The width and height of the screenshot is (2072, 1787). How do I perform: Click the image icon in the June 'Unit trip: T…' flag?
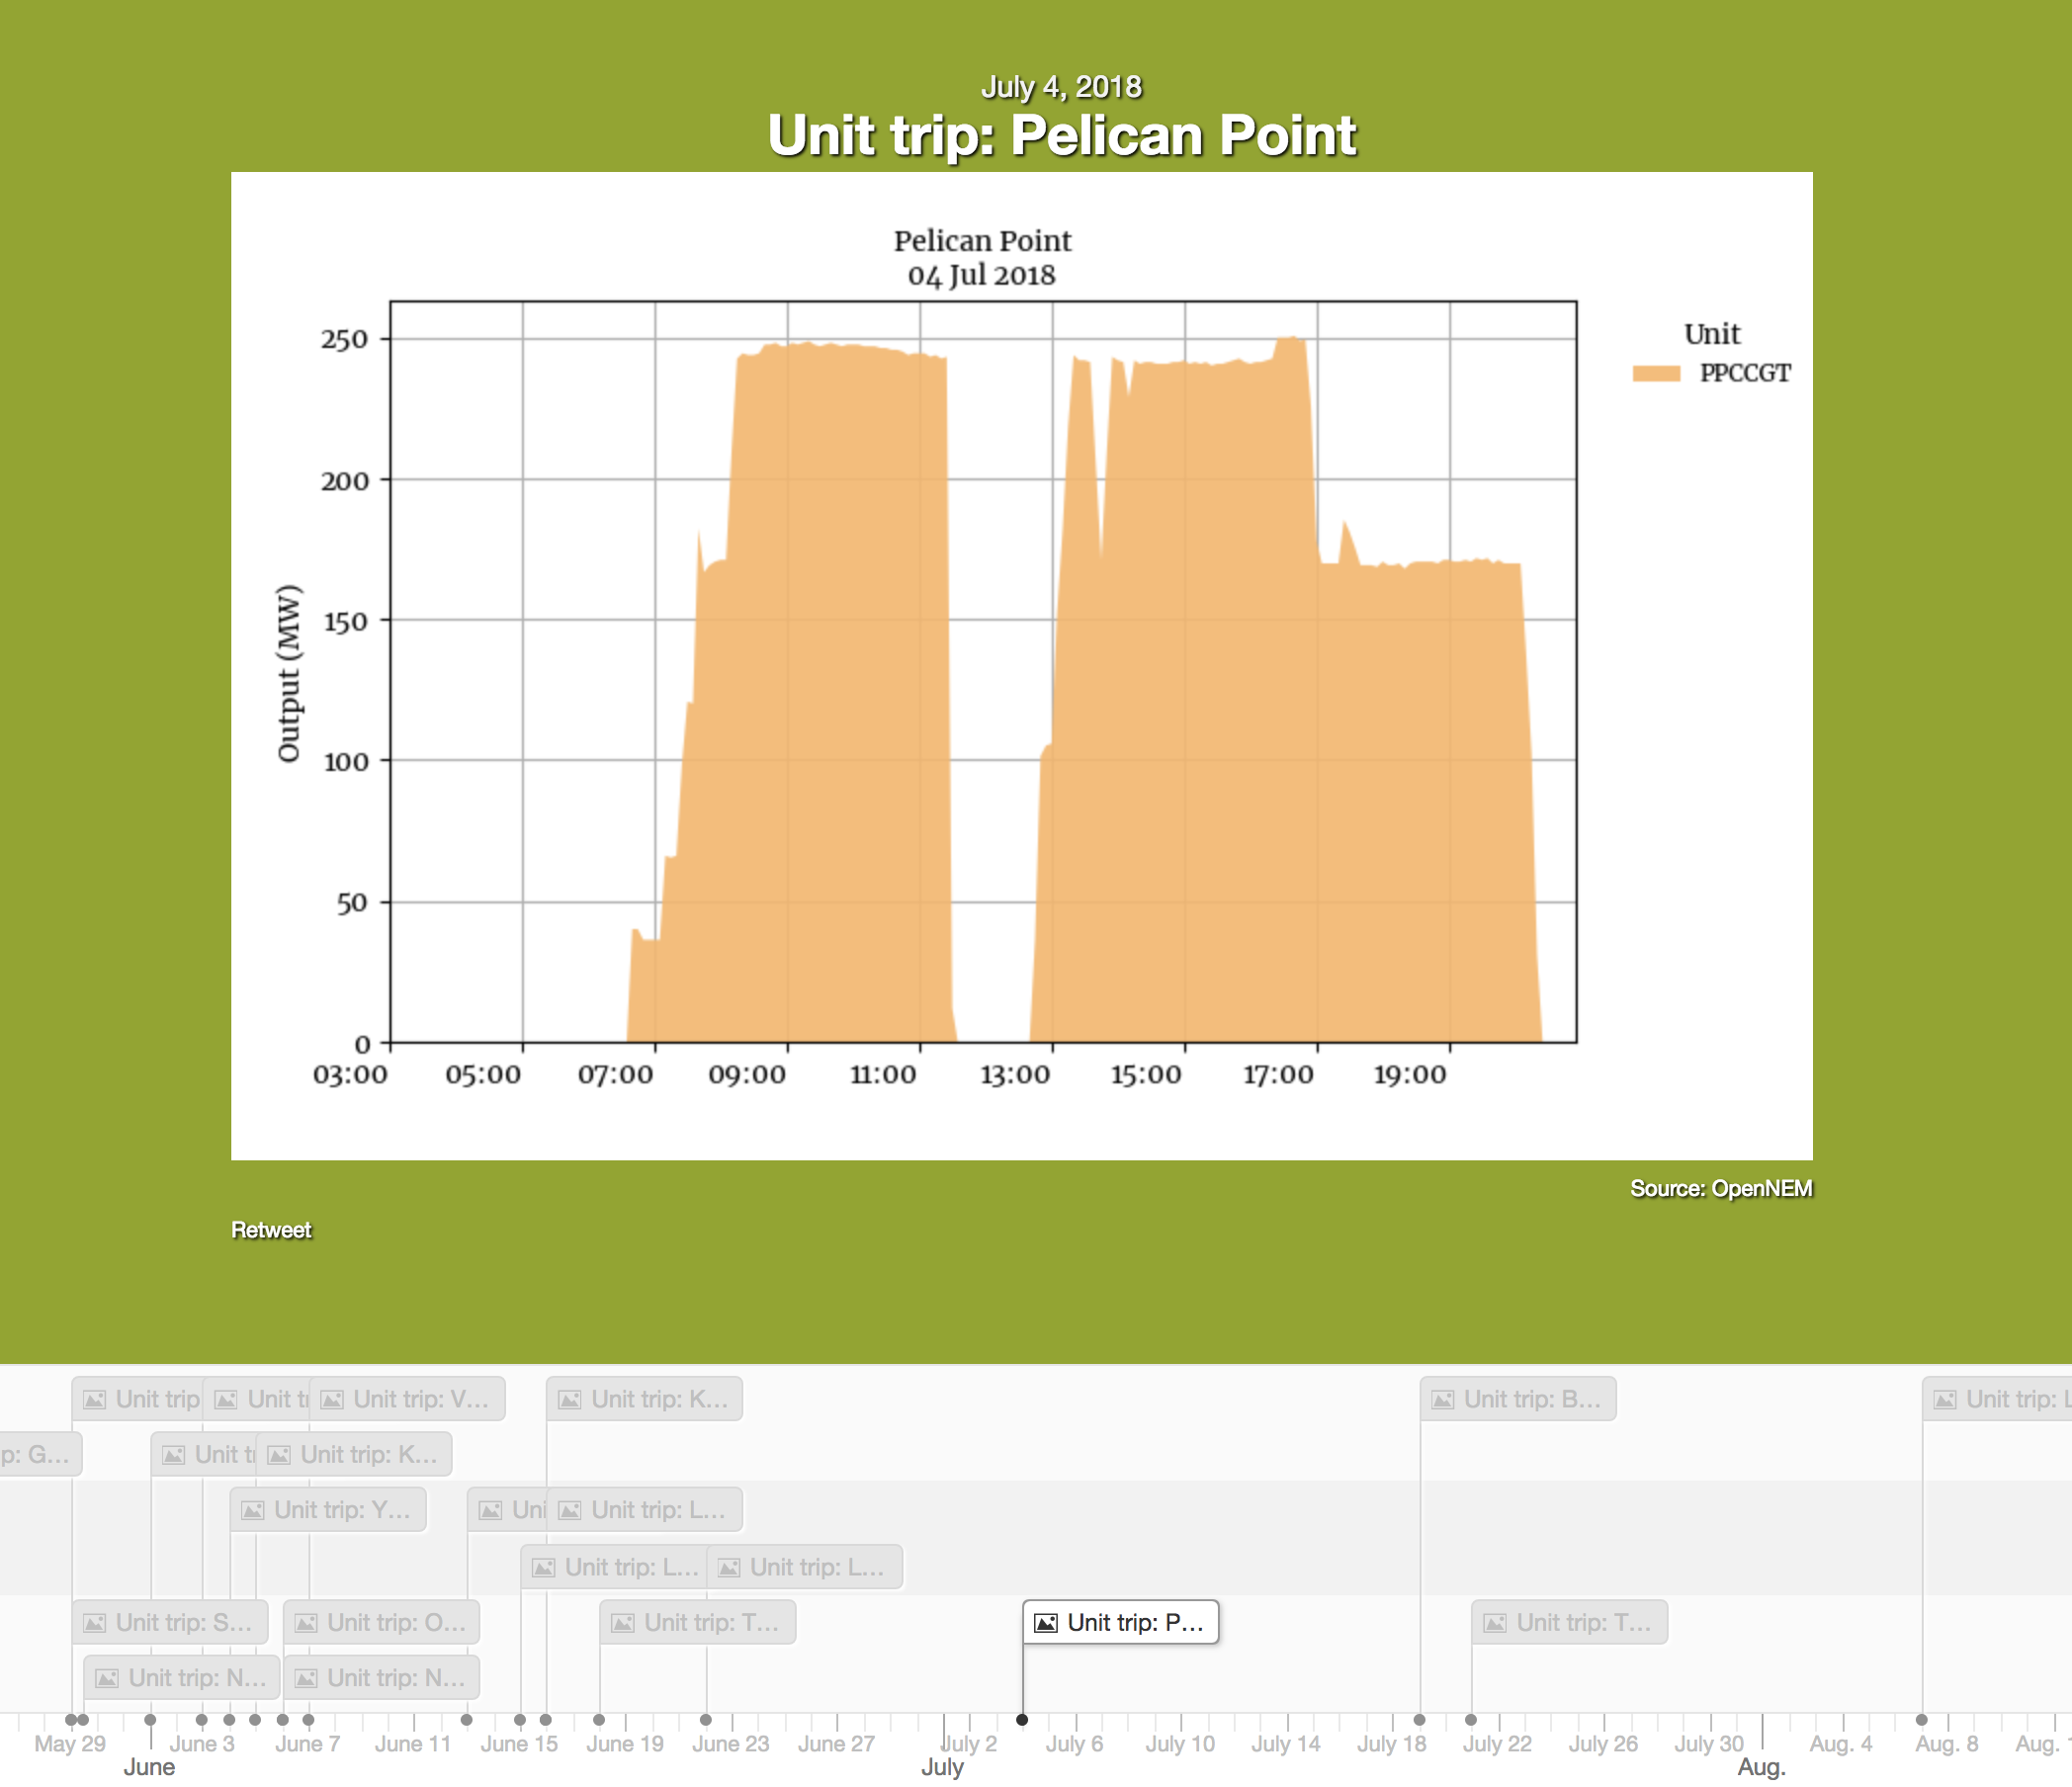[x=623, y=1622]
